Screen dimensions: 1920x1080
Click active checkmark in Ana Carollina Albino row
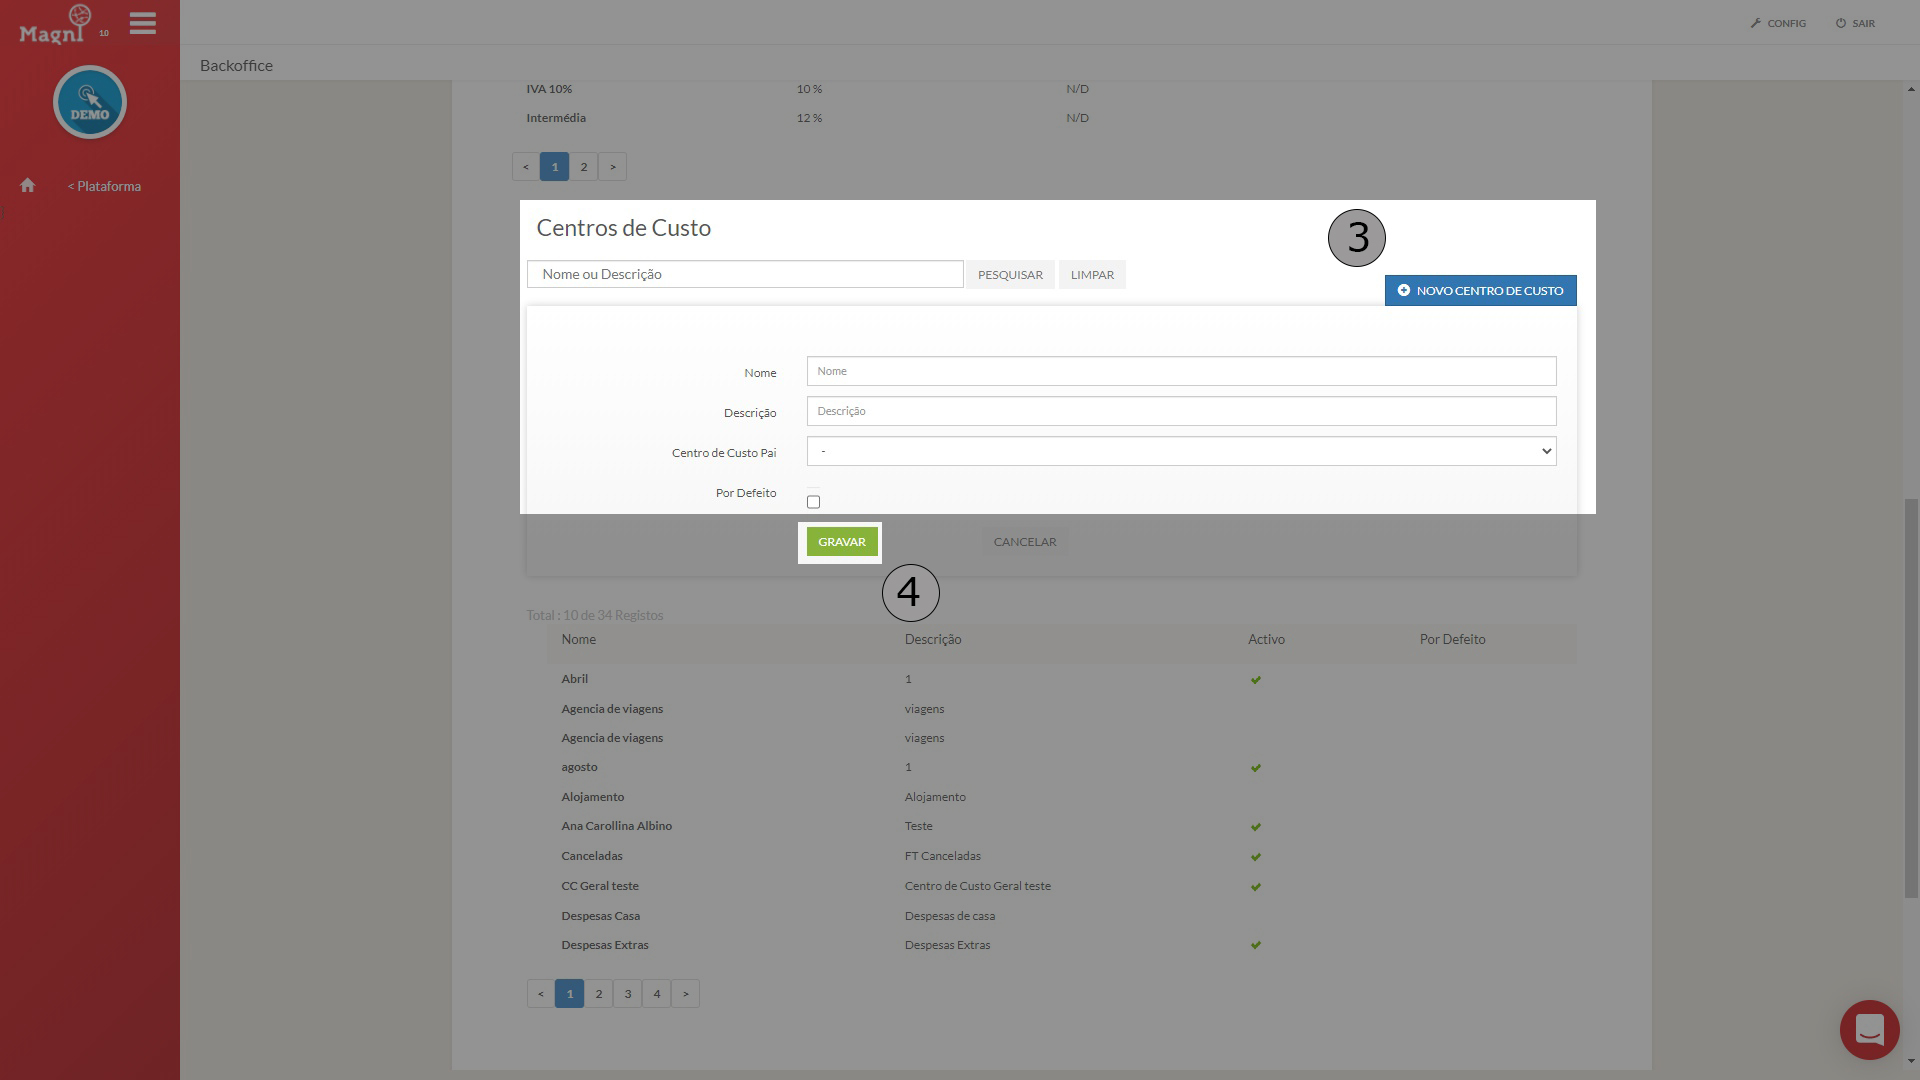click(1256, 827)
